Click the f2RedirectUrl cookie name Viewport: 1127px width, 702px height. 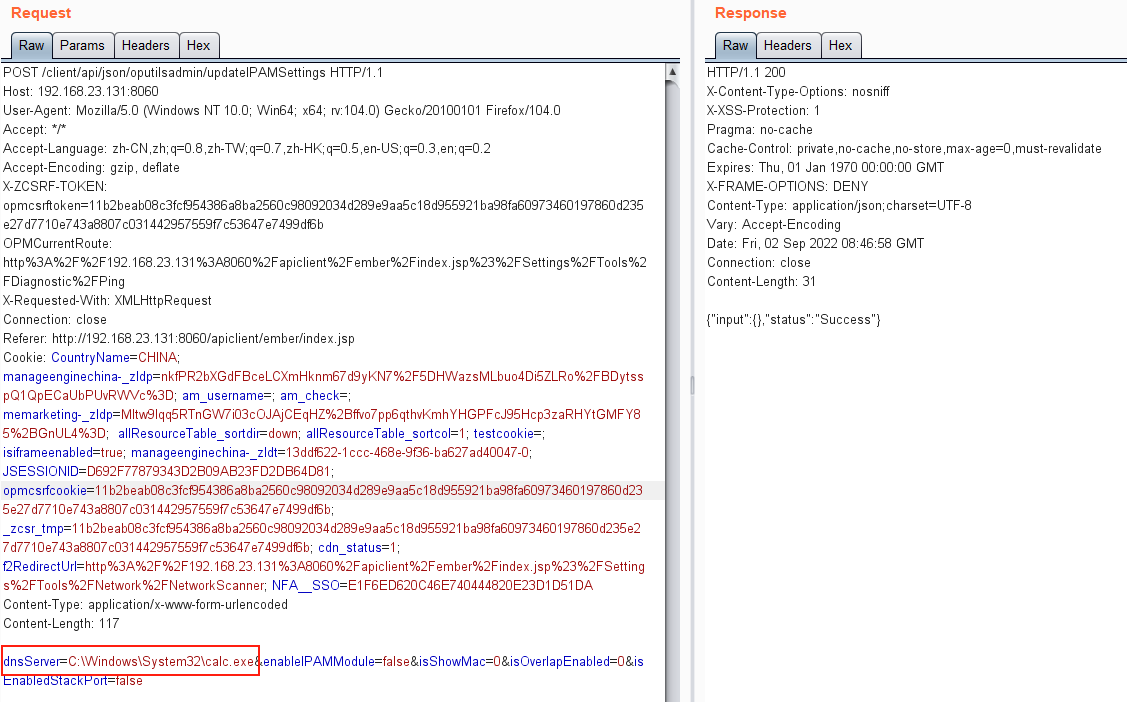[x=40, y=566]
